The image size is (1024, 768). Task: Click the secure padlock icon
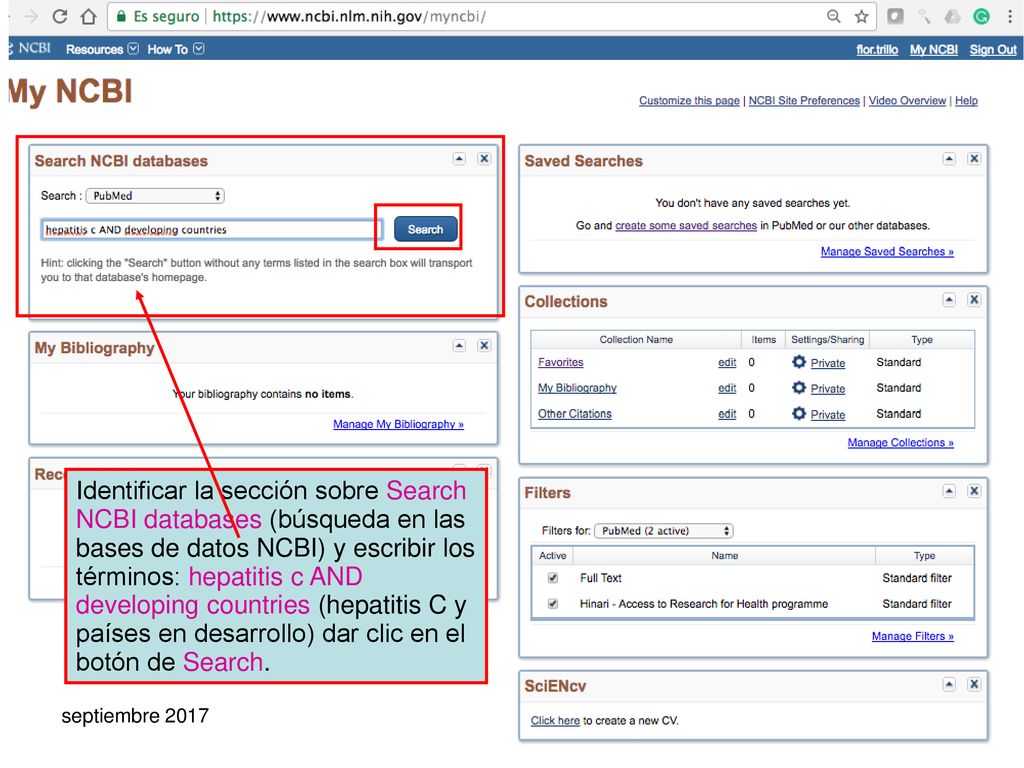[121, 16]
